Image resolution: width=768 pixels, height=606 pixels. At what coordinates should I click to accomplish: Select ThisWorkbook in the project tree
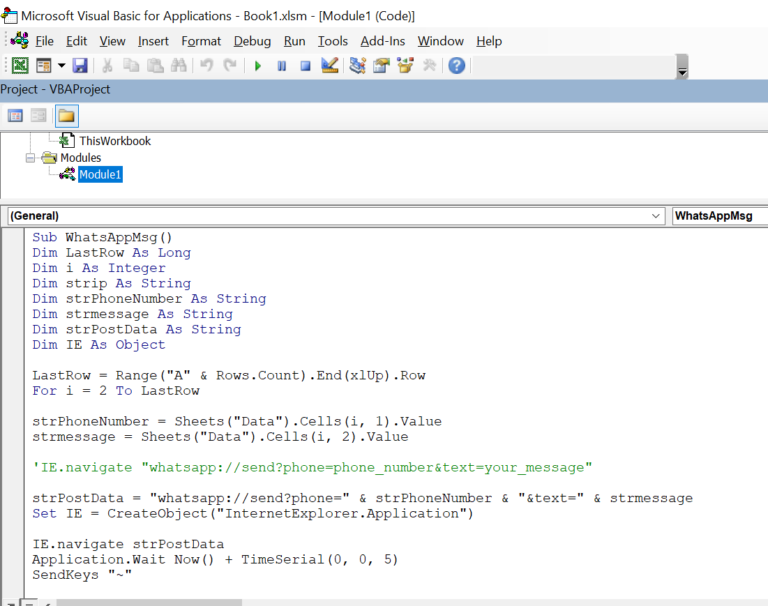[x=115, y=141]
